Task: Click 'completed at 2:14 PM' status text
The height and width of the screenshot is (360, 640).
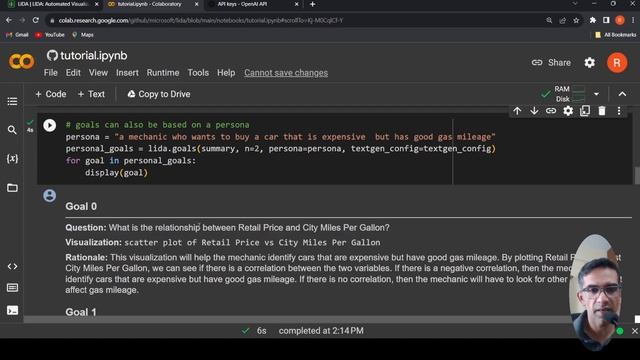Action: point(321,331)
